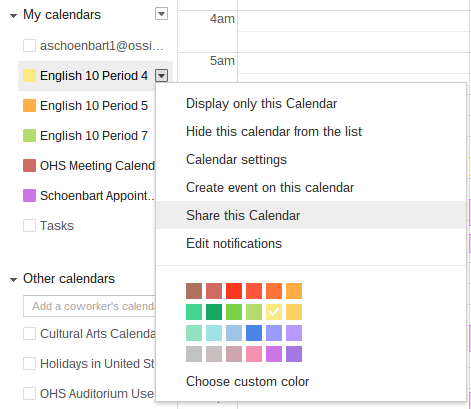Toggle the Tasks calendar checkbox
The image size is (471, 409).
click(29, 225)
